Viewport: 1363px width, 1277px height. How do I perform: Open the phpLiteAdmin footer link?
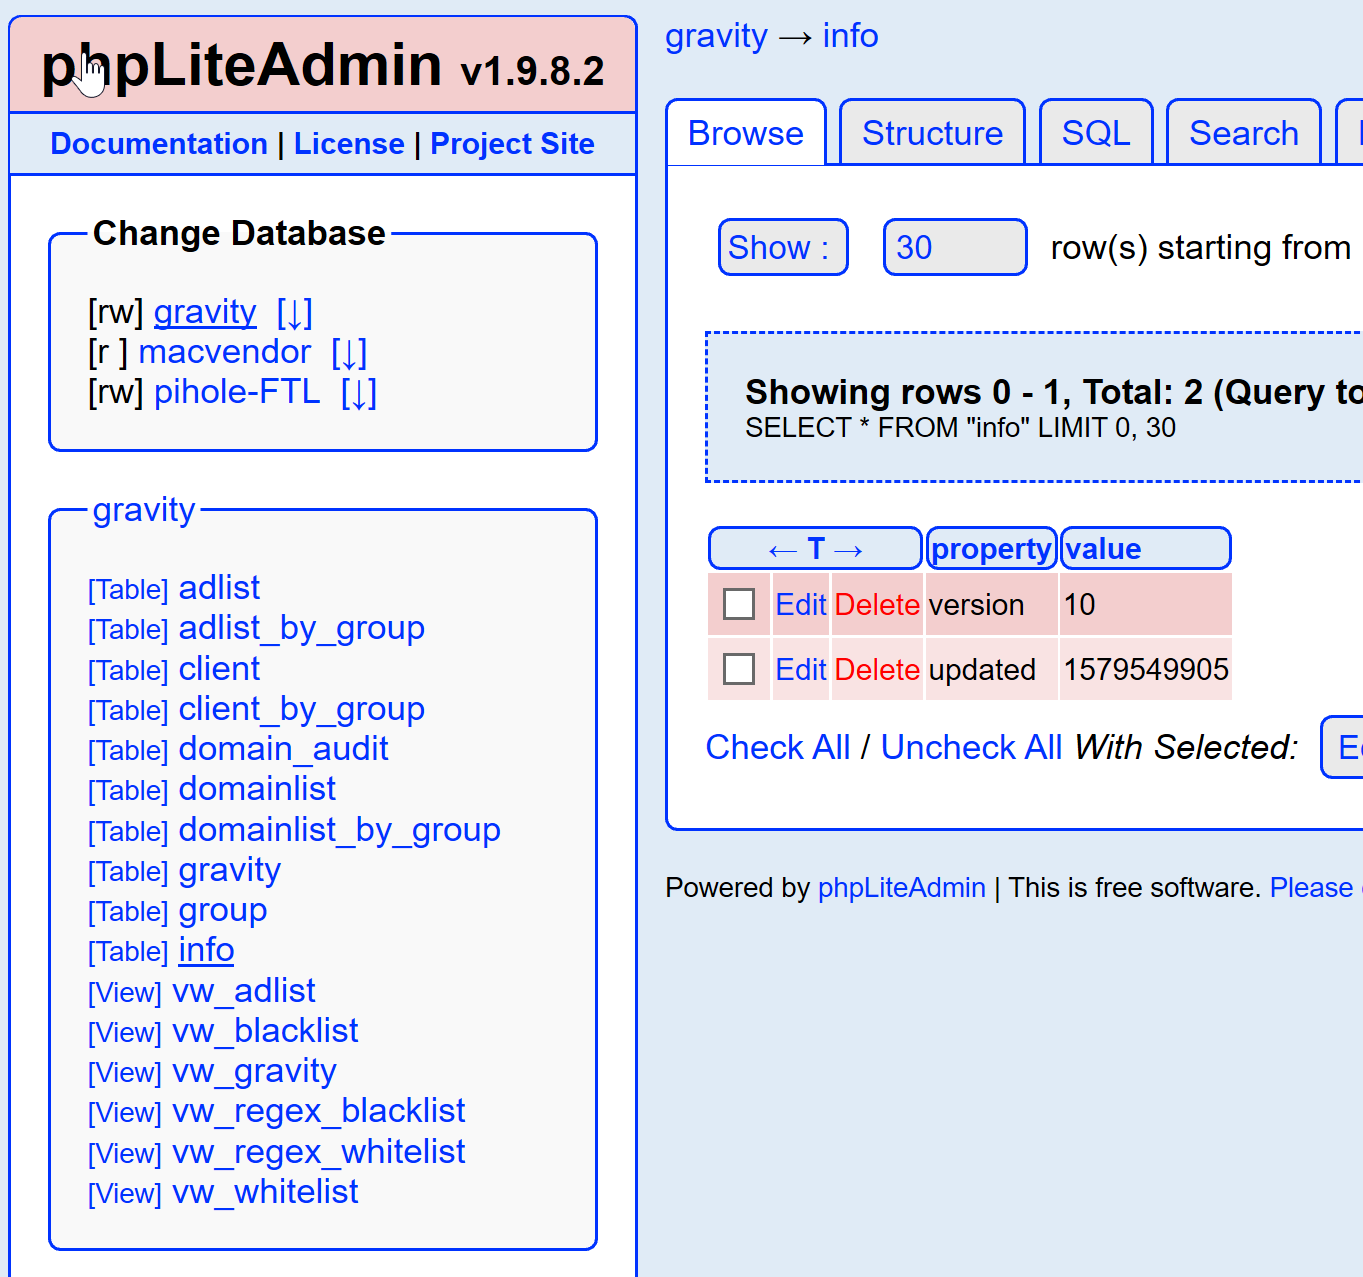[x=902, y=888]
